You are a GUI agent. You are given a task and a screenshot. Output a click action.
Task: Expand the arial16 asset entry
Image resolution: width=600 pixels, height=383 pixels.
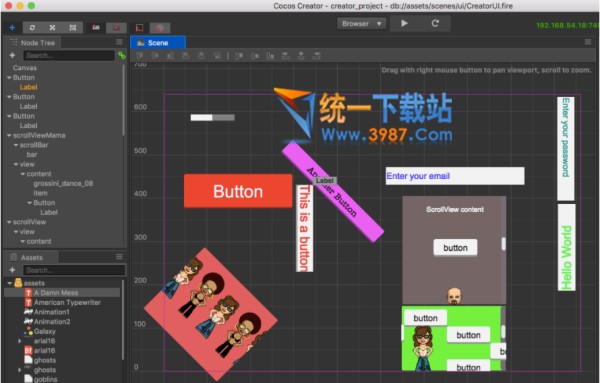point(20,341)
